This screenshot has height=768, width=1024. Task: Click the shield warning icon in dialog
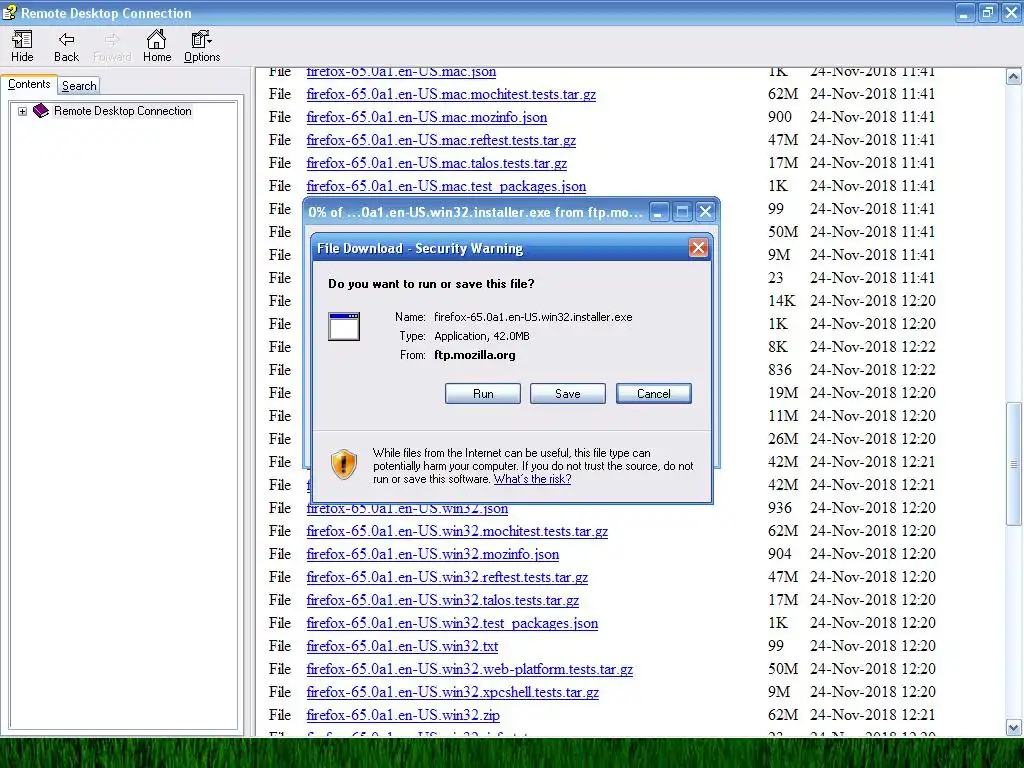pyautogui.click(x=344, y=464)
